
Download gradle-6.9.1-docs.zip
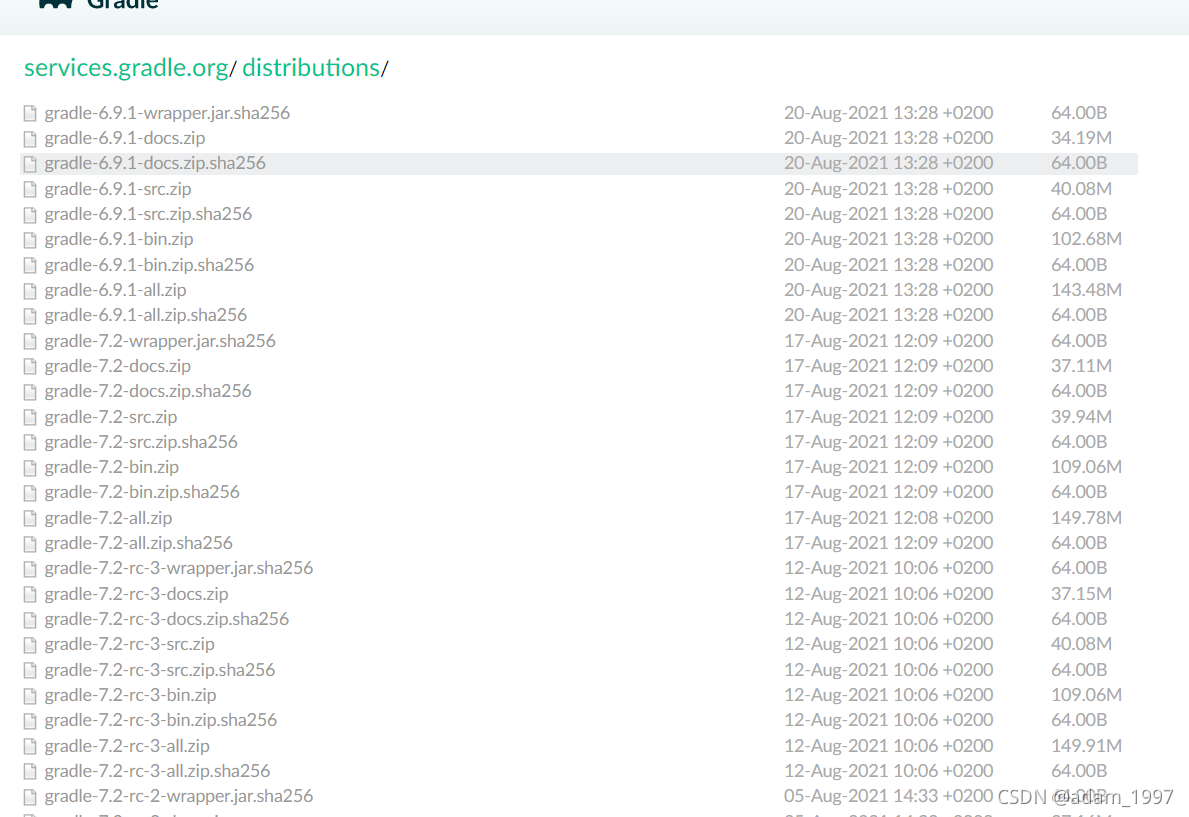point(124,138)
